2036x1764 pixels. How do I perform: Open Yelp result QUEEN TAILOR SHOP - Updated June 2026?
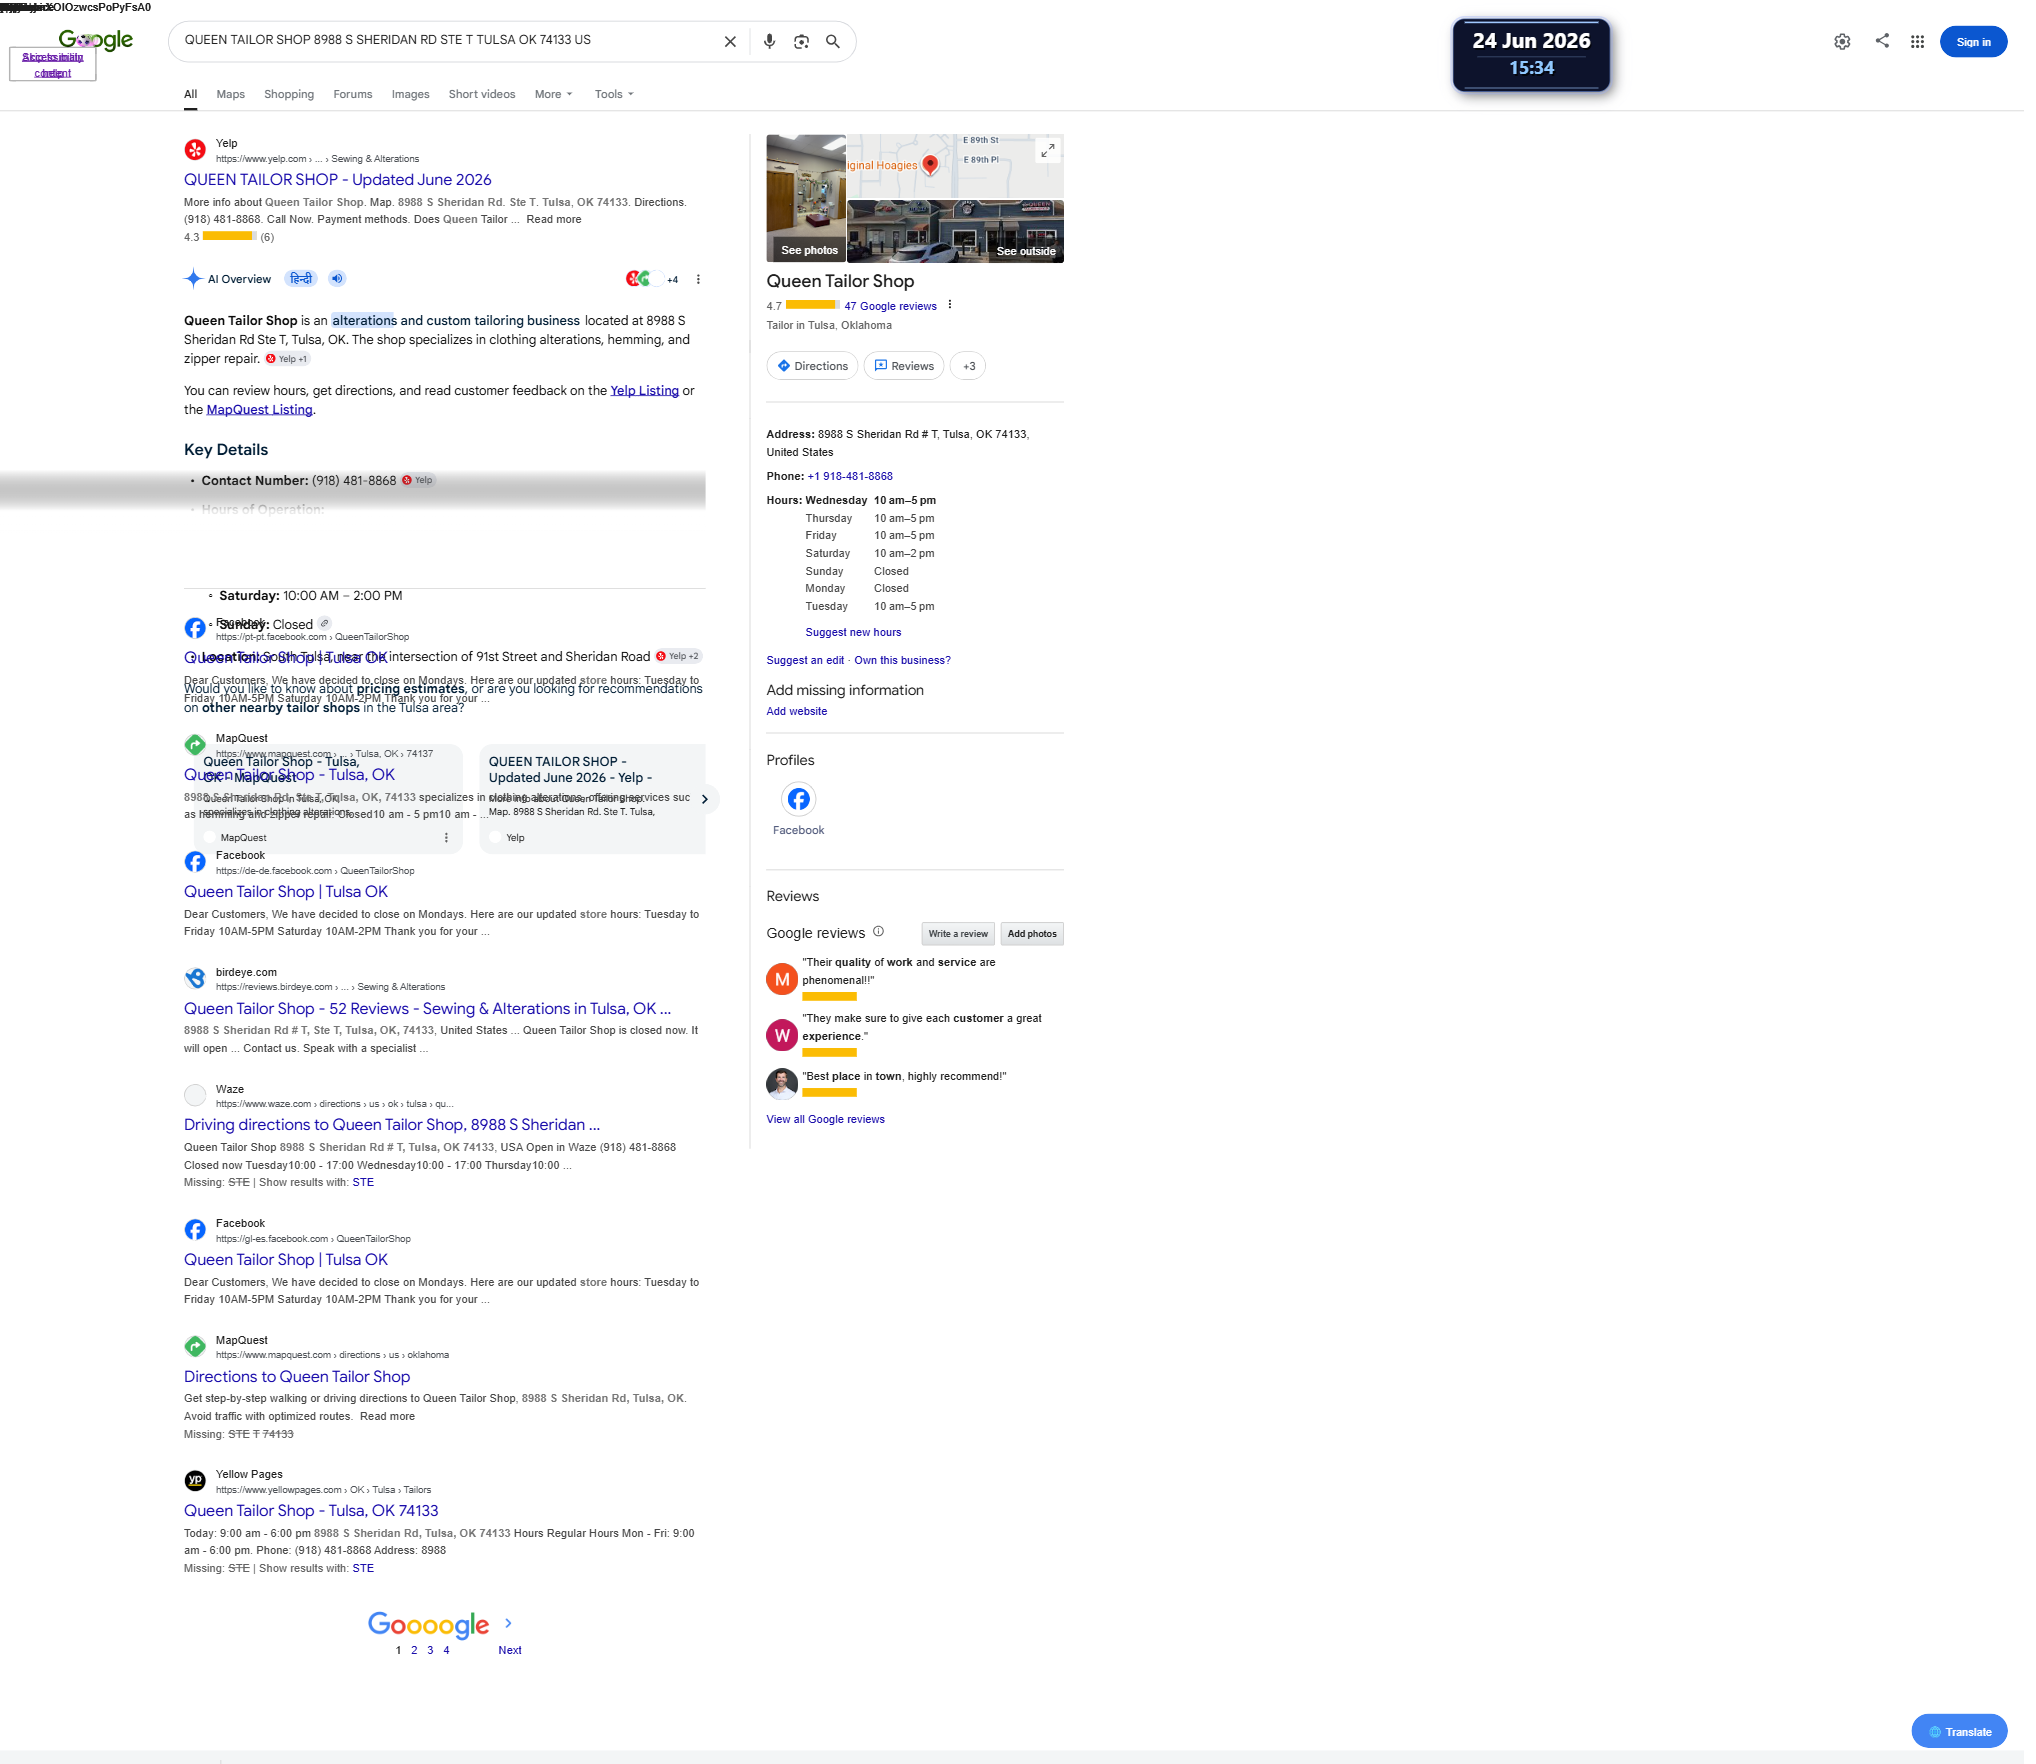tap(337, 180)
